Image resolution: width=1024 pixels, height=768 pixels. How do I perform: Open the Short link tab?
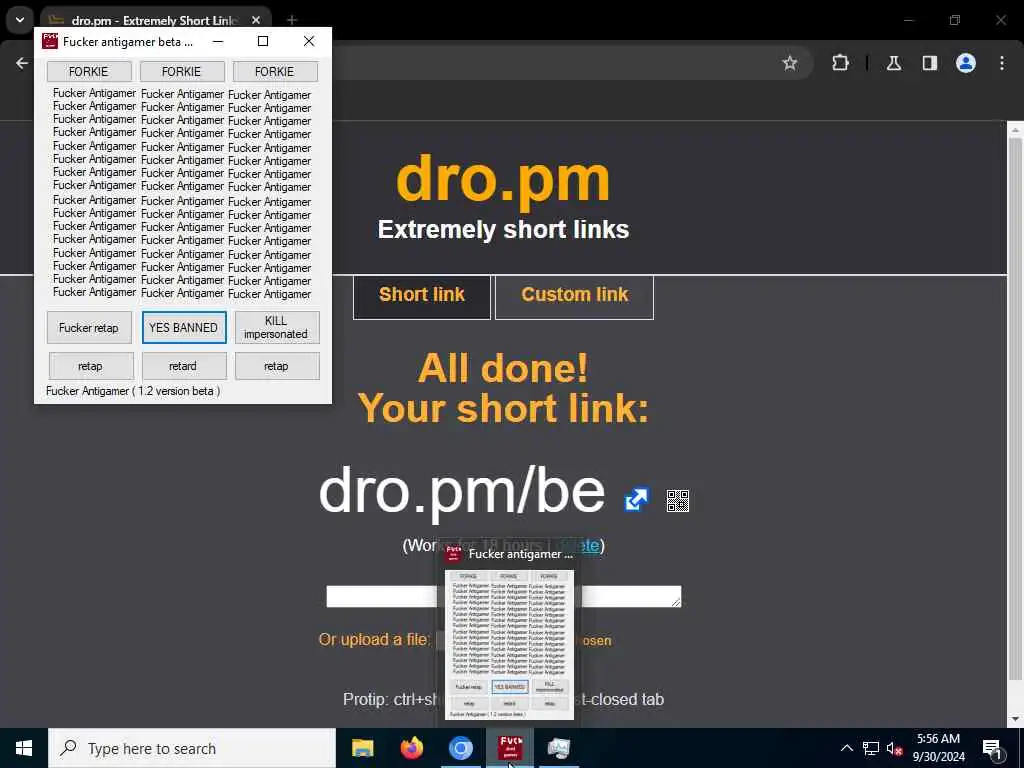422,296
